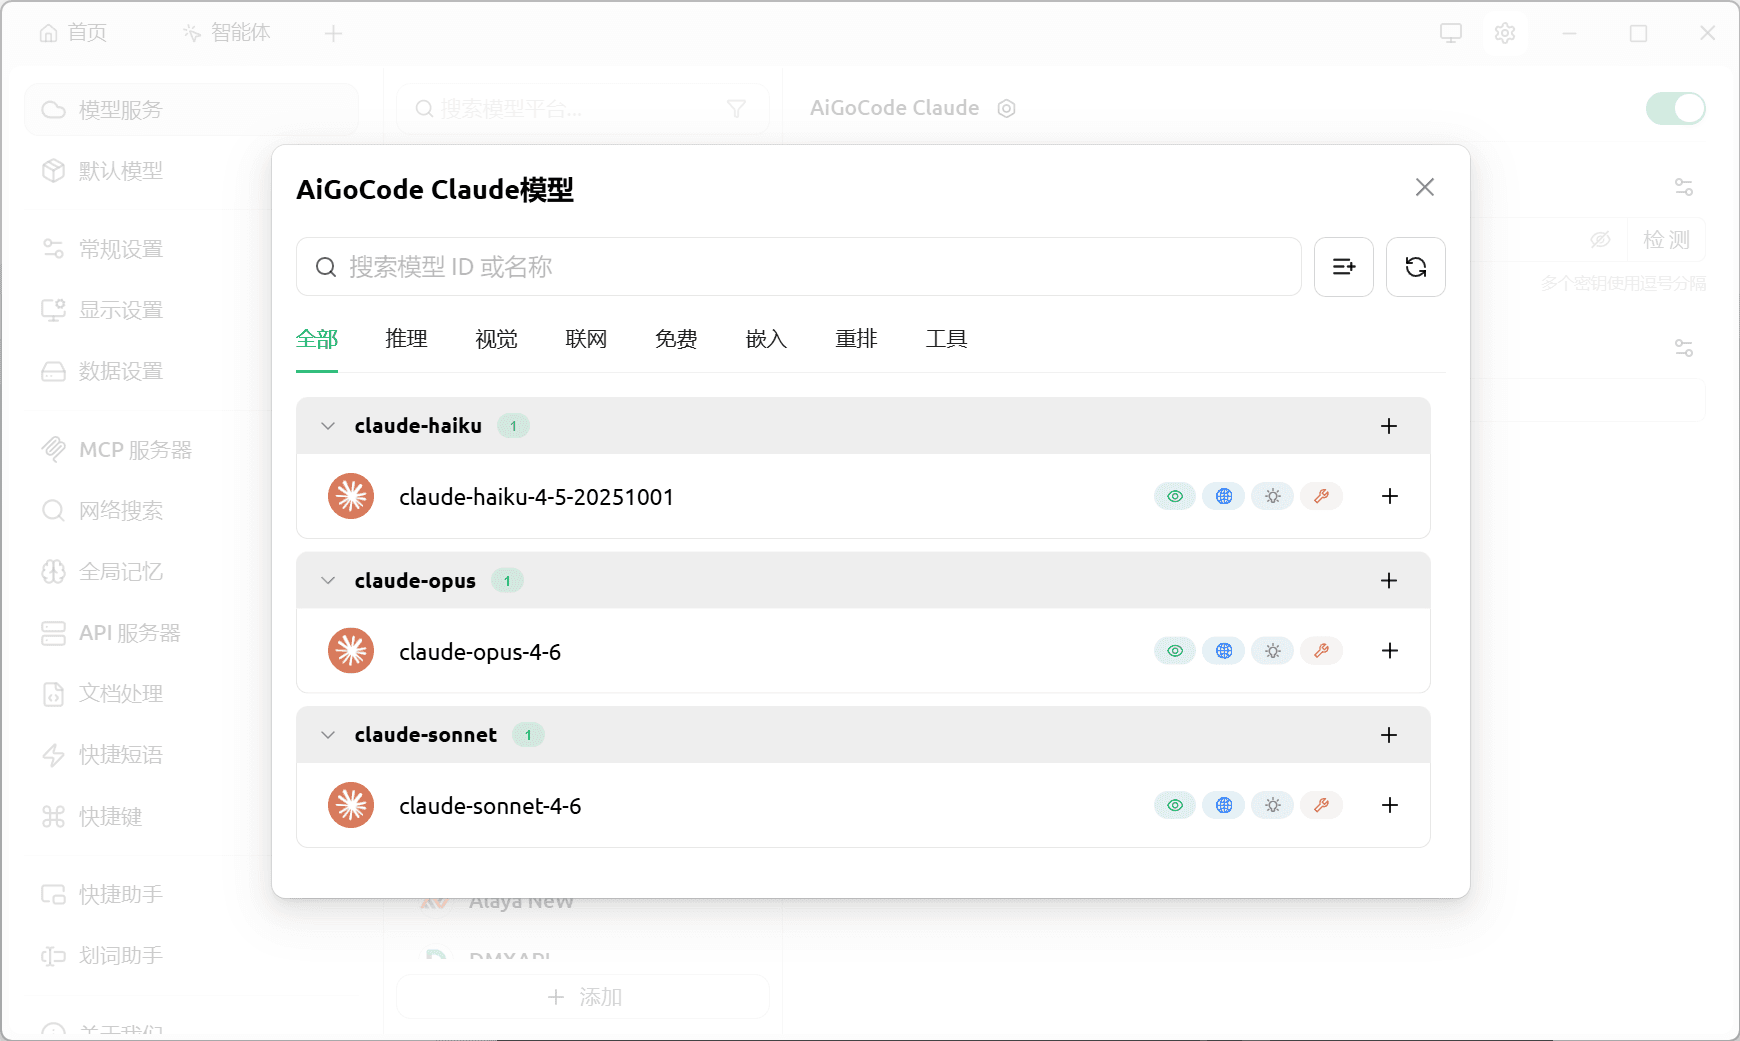Click the claude-haiku-4-5-20251001 model name
Image resolution: width=1740 pixels, height=1041 pixels.
[536, 497]
